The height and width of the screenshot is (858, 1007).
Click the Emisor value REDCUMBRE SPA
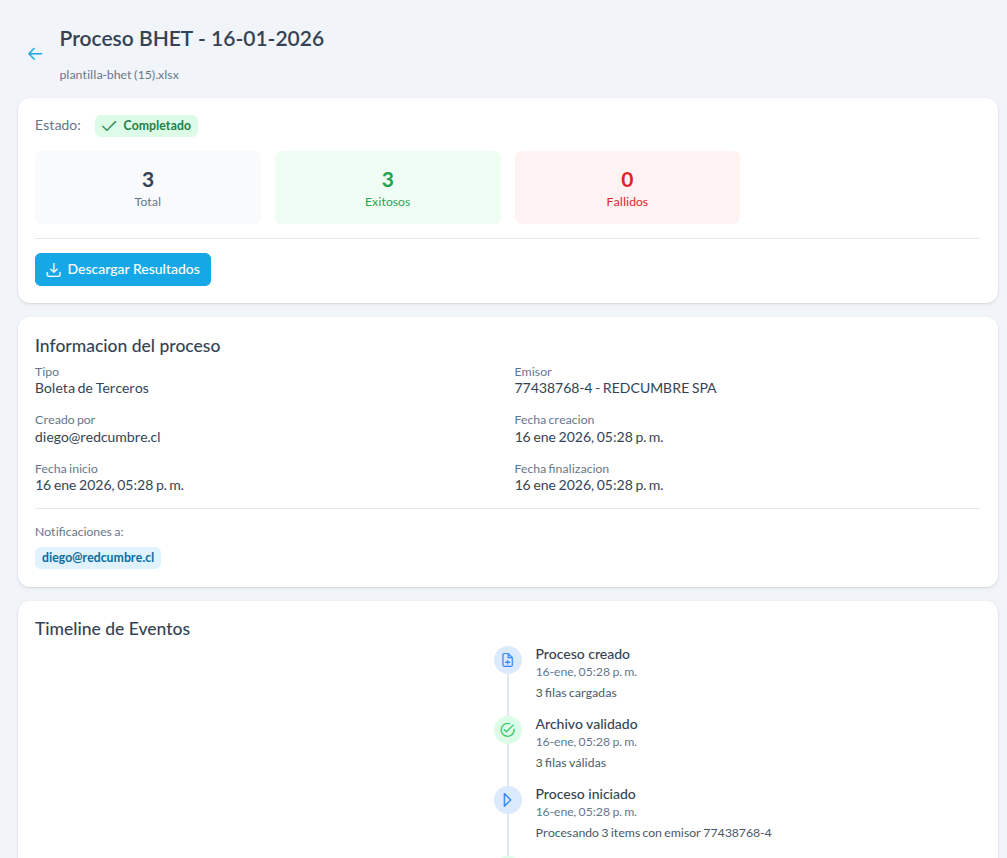(615, 388)
